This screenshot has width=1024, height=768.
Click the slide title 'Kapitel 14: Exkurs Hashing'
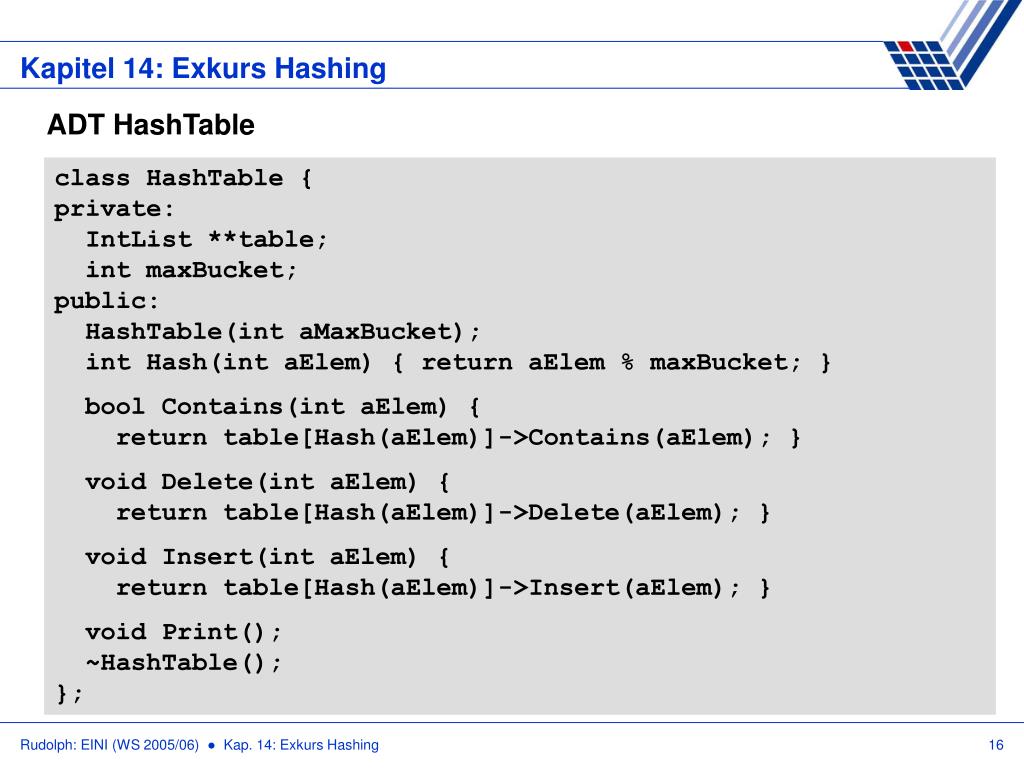(x=203, y=69)
